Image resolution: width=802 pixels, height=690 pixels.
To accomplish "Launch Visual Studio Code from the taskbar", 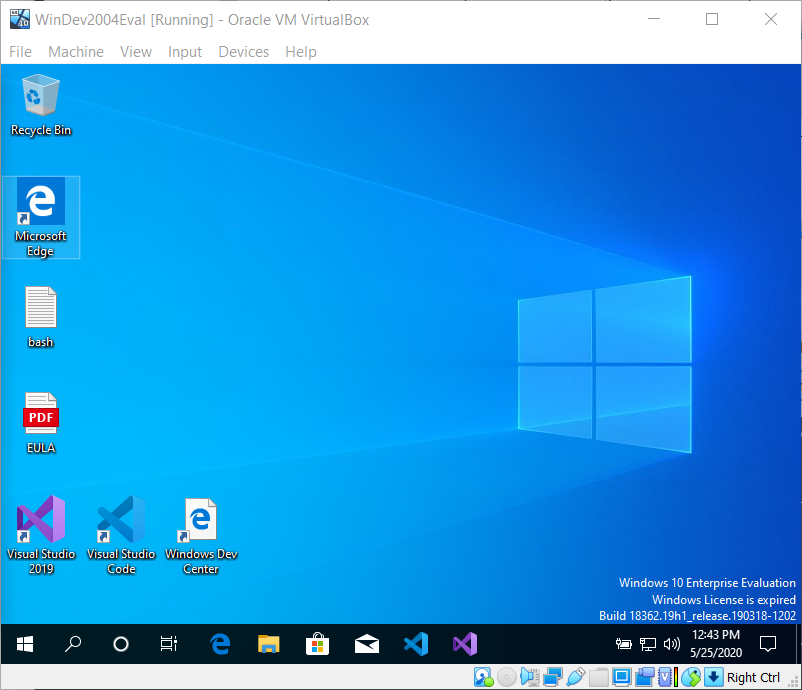I will tap(415, 644).
